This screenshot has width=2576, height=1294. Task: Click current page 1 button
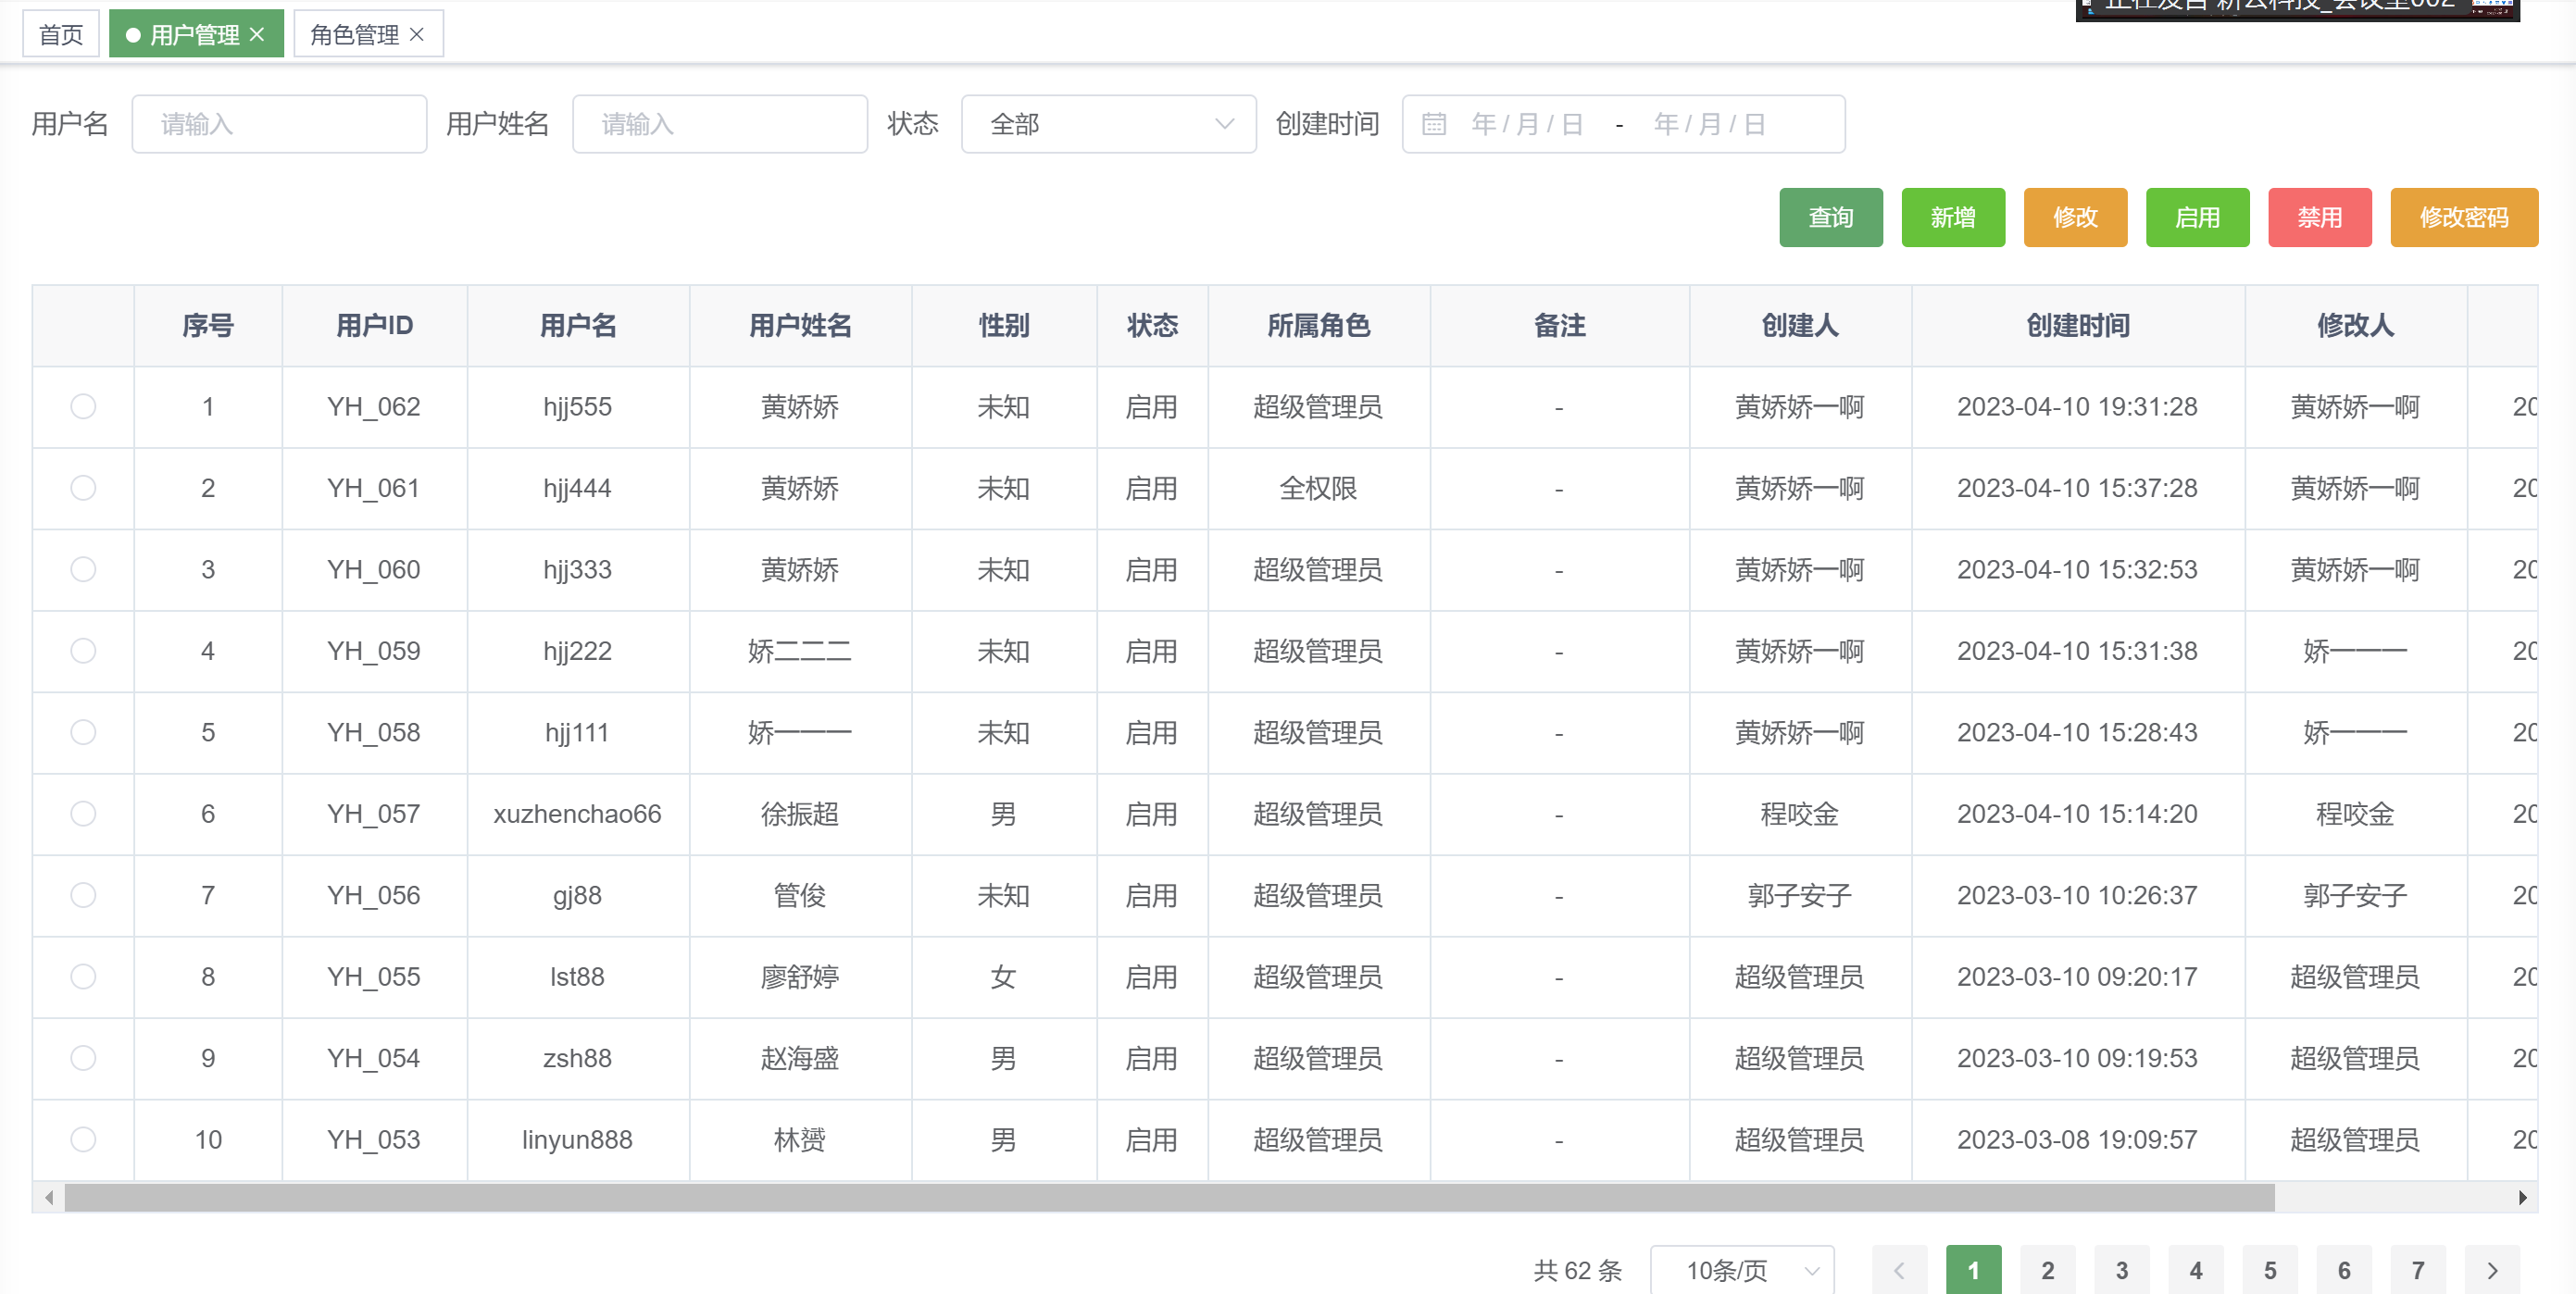[1973, 1270]
